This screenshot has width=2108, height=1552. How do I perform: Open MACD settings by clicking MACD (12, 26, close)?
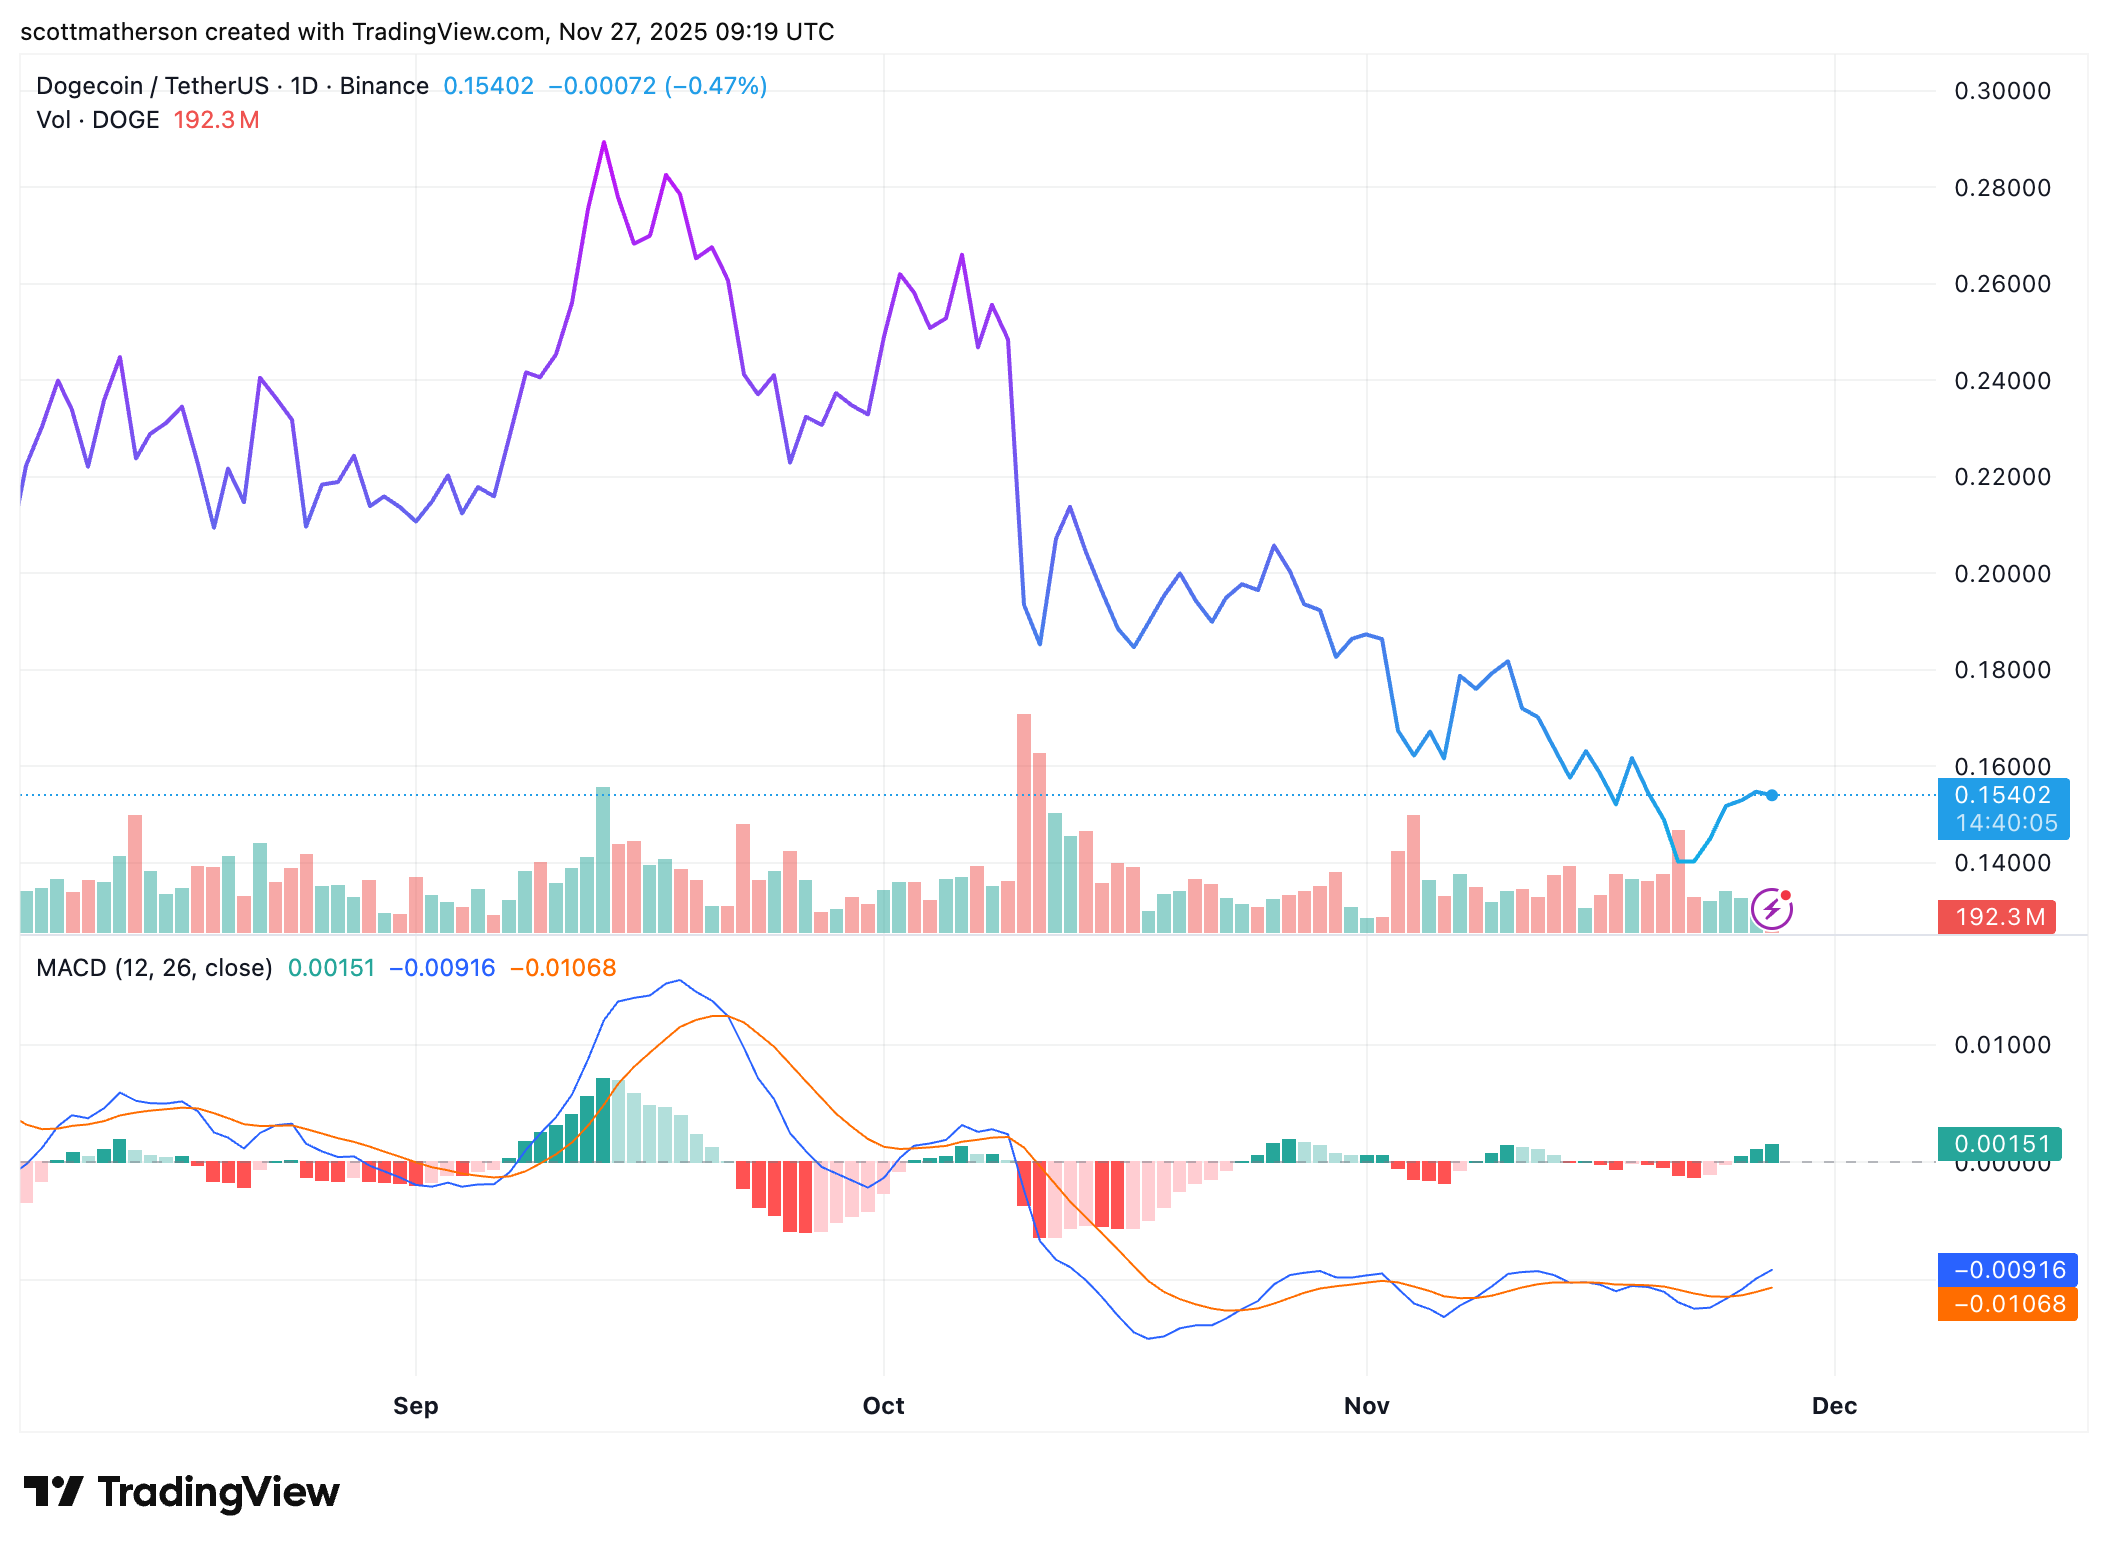154,968
